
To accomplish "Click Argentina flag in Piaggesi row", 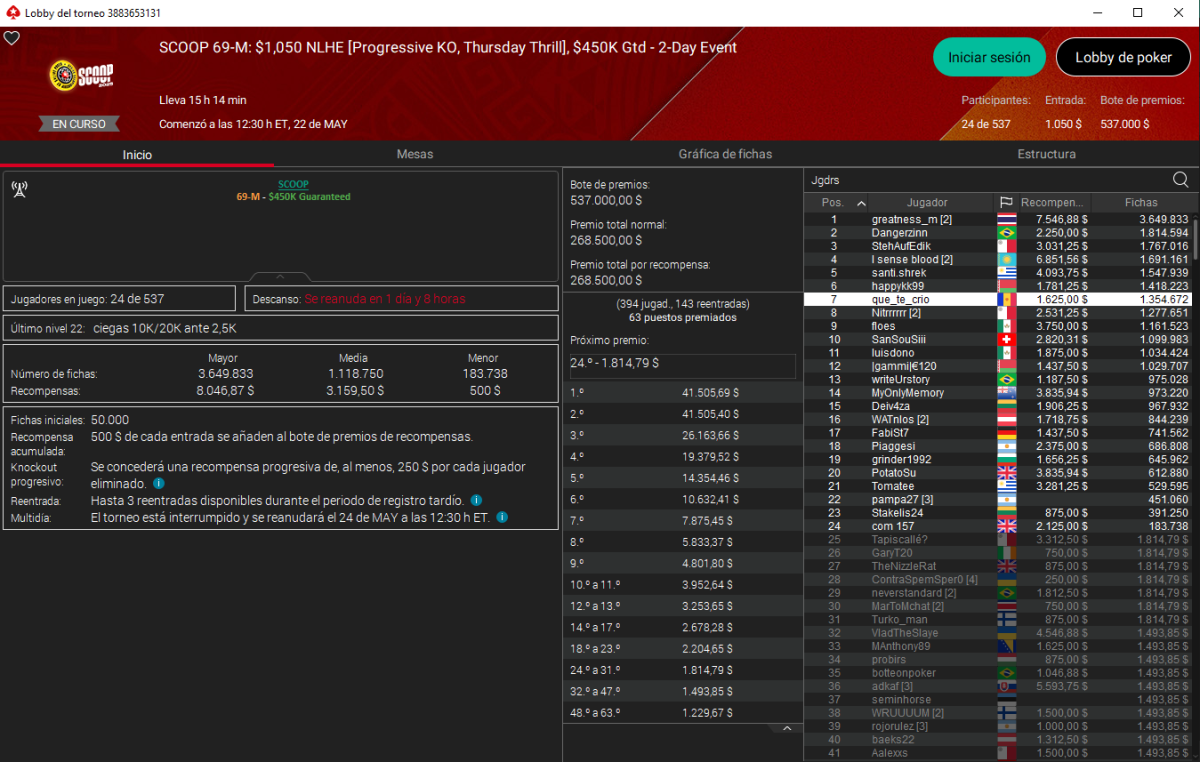I will 1007,446.
